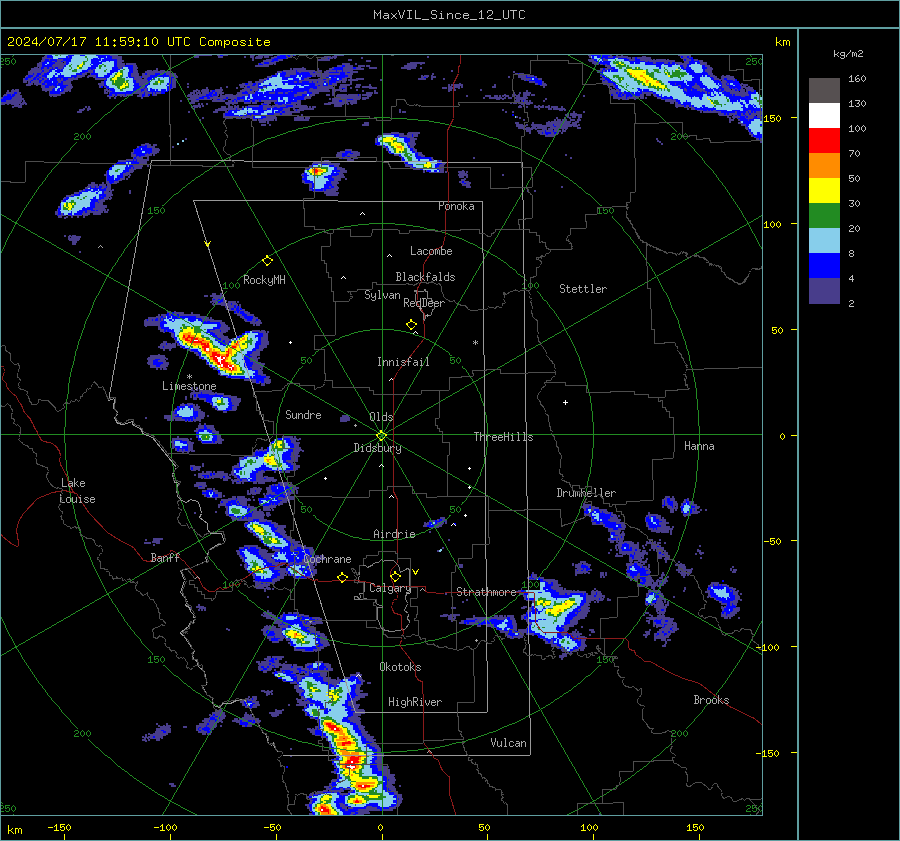This screenshot has height=841, width=900.
Task: Click the Hanna town label
Action: [x=699, y=446]
